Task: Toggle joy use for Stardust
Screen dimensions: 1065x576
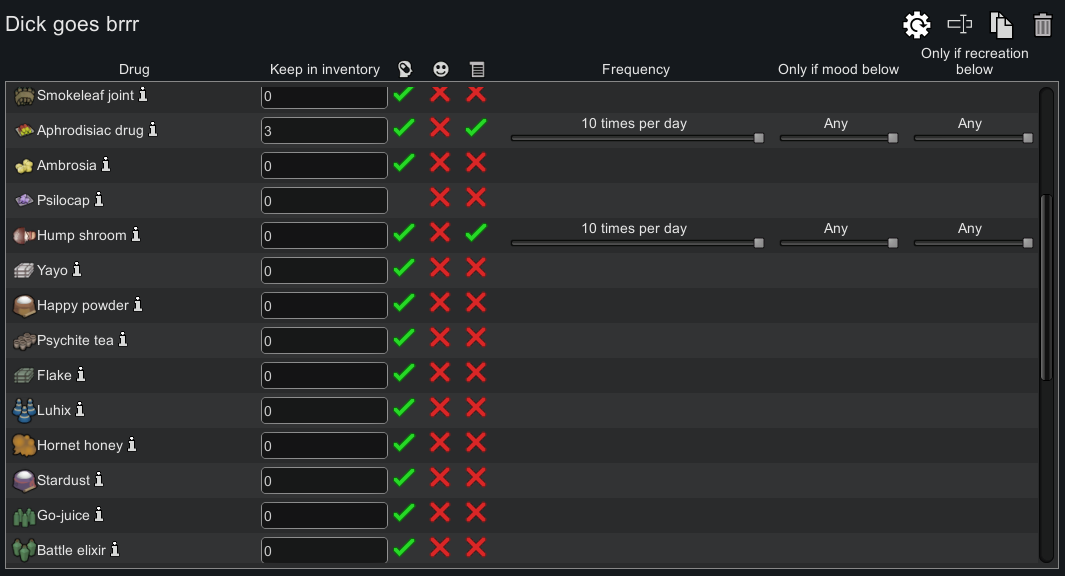Action: (x=440, y=478)
